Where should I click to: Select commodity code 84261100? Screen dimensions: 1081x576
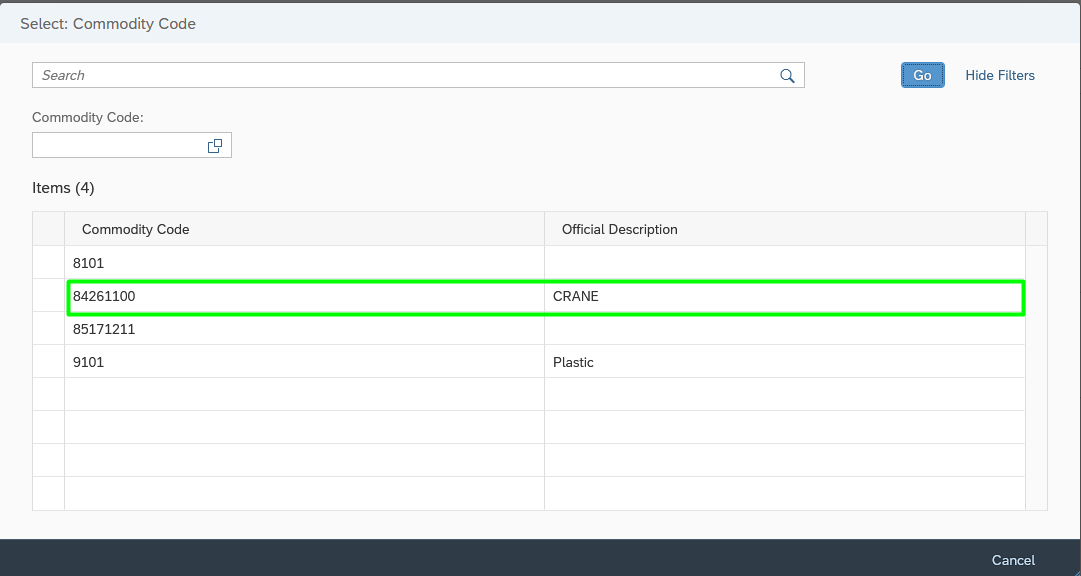(104, 297)
